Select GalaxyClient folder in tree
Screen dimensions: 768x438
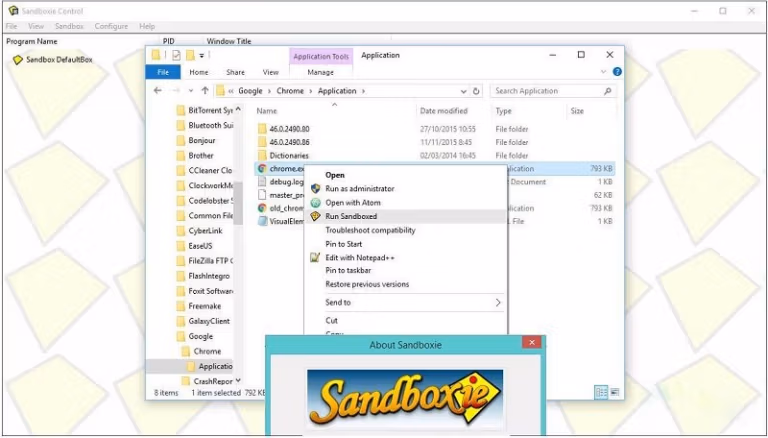(x=209, y=321)
